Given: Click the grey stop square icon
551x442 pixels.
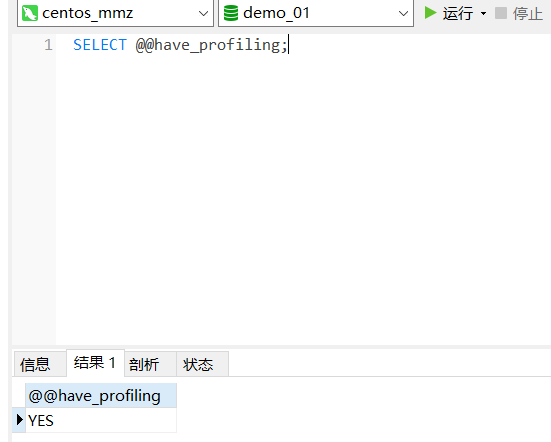Looking at the screenshot, I should click(x=501, y=13).
